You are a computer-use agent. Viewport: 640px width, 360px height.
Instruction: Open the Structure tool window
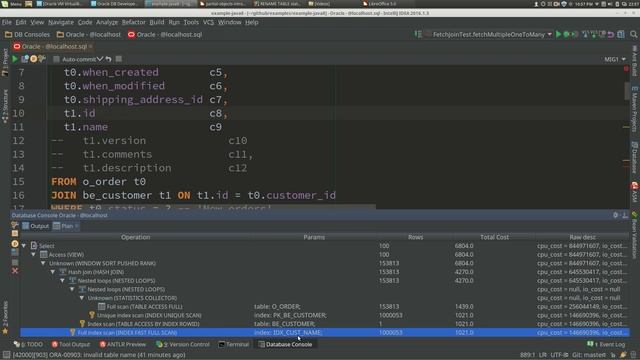(5, 106)
